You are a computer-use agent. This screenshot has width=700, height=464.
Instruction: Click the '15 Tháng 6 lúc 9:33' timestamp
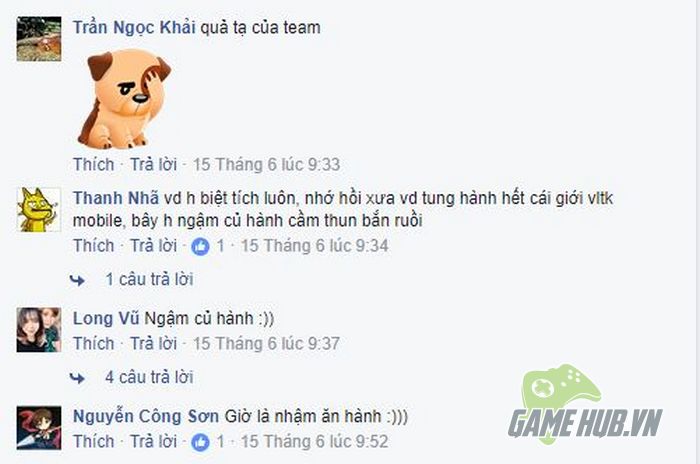(267, 164)
